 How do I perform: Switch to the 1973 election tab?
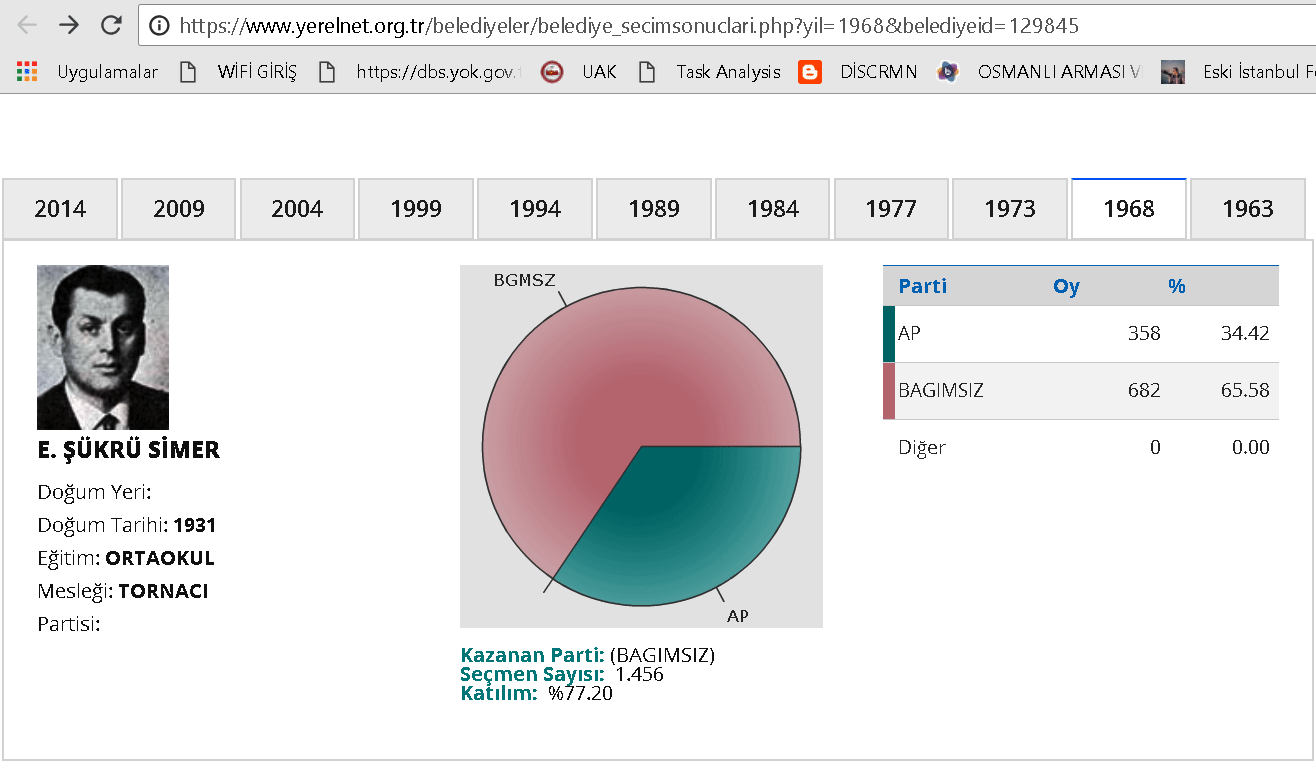(1010, 209)
